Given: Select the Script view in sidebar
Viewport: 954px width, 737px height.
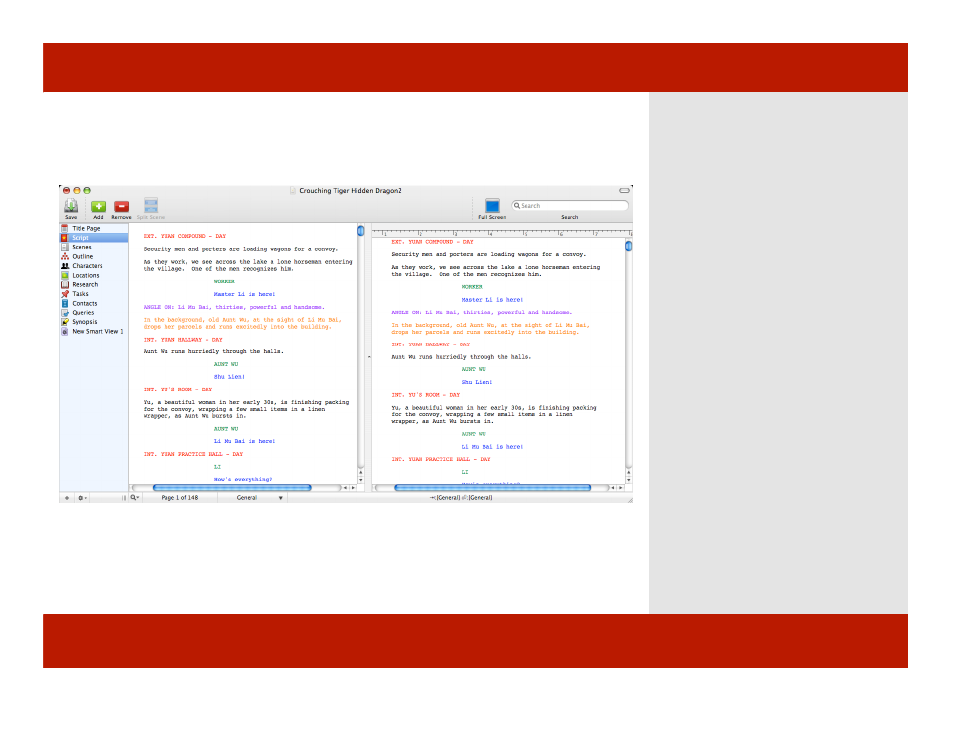Looking at the screenshot, I should (x=94, y=238).
